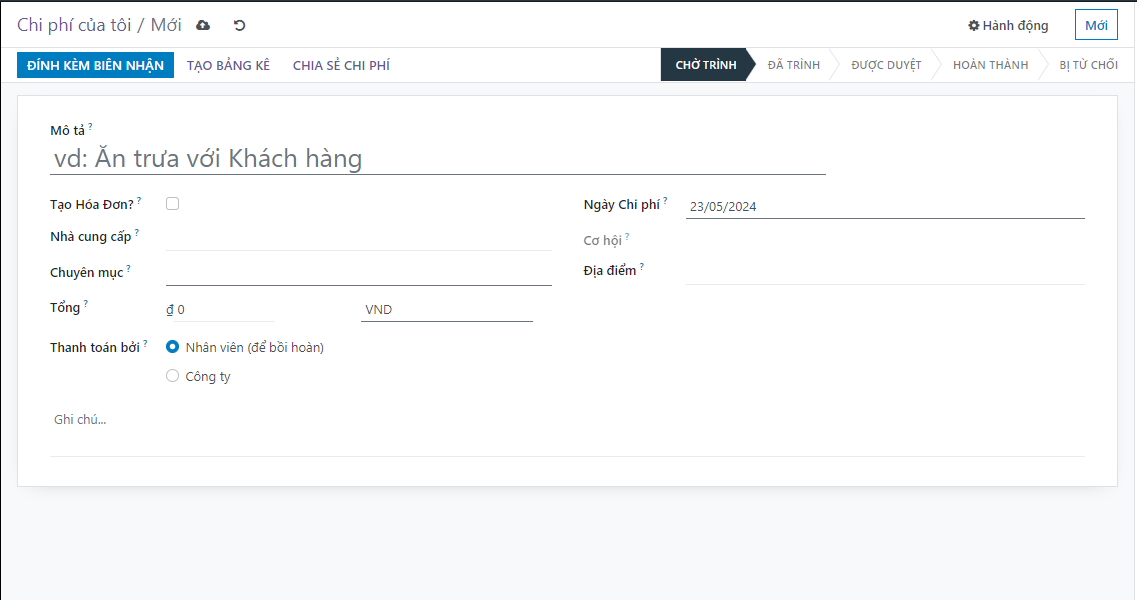This screenshot has width=1137, height=600.
Task: Select the BỊ TỪ CHỐI status stage
Action: tap(1088, 65)
